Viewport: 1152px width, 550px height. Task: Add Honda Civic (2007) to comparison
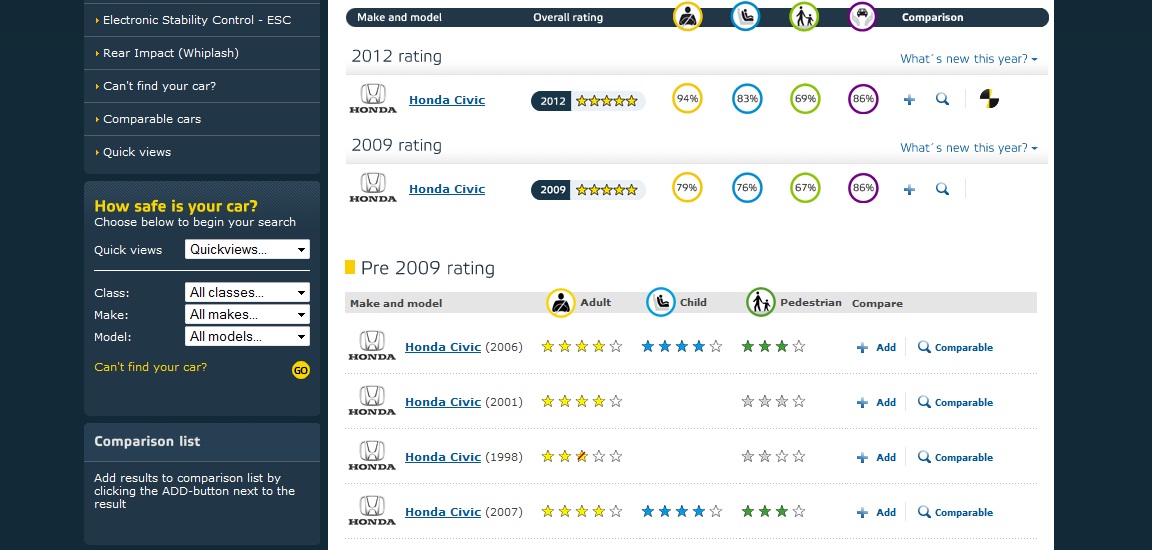(876, 513)
